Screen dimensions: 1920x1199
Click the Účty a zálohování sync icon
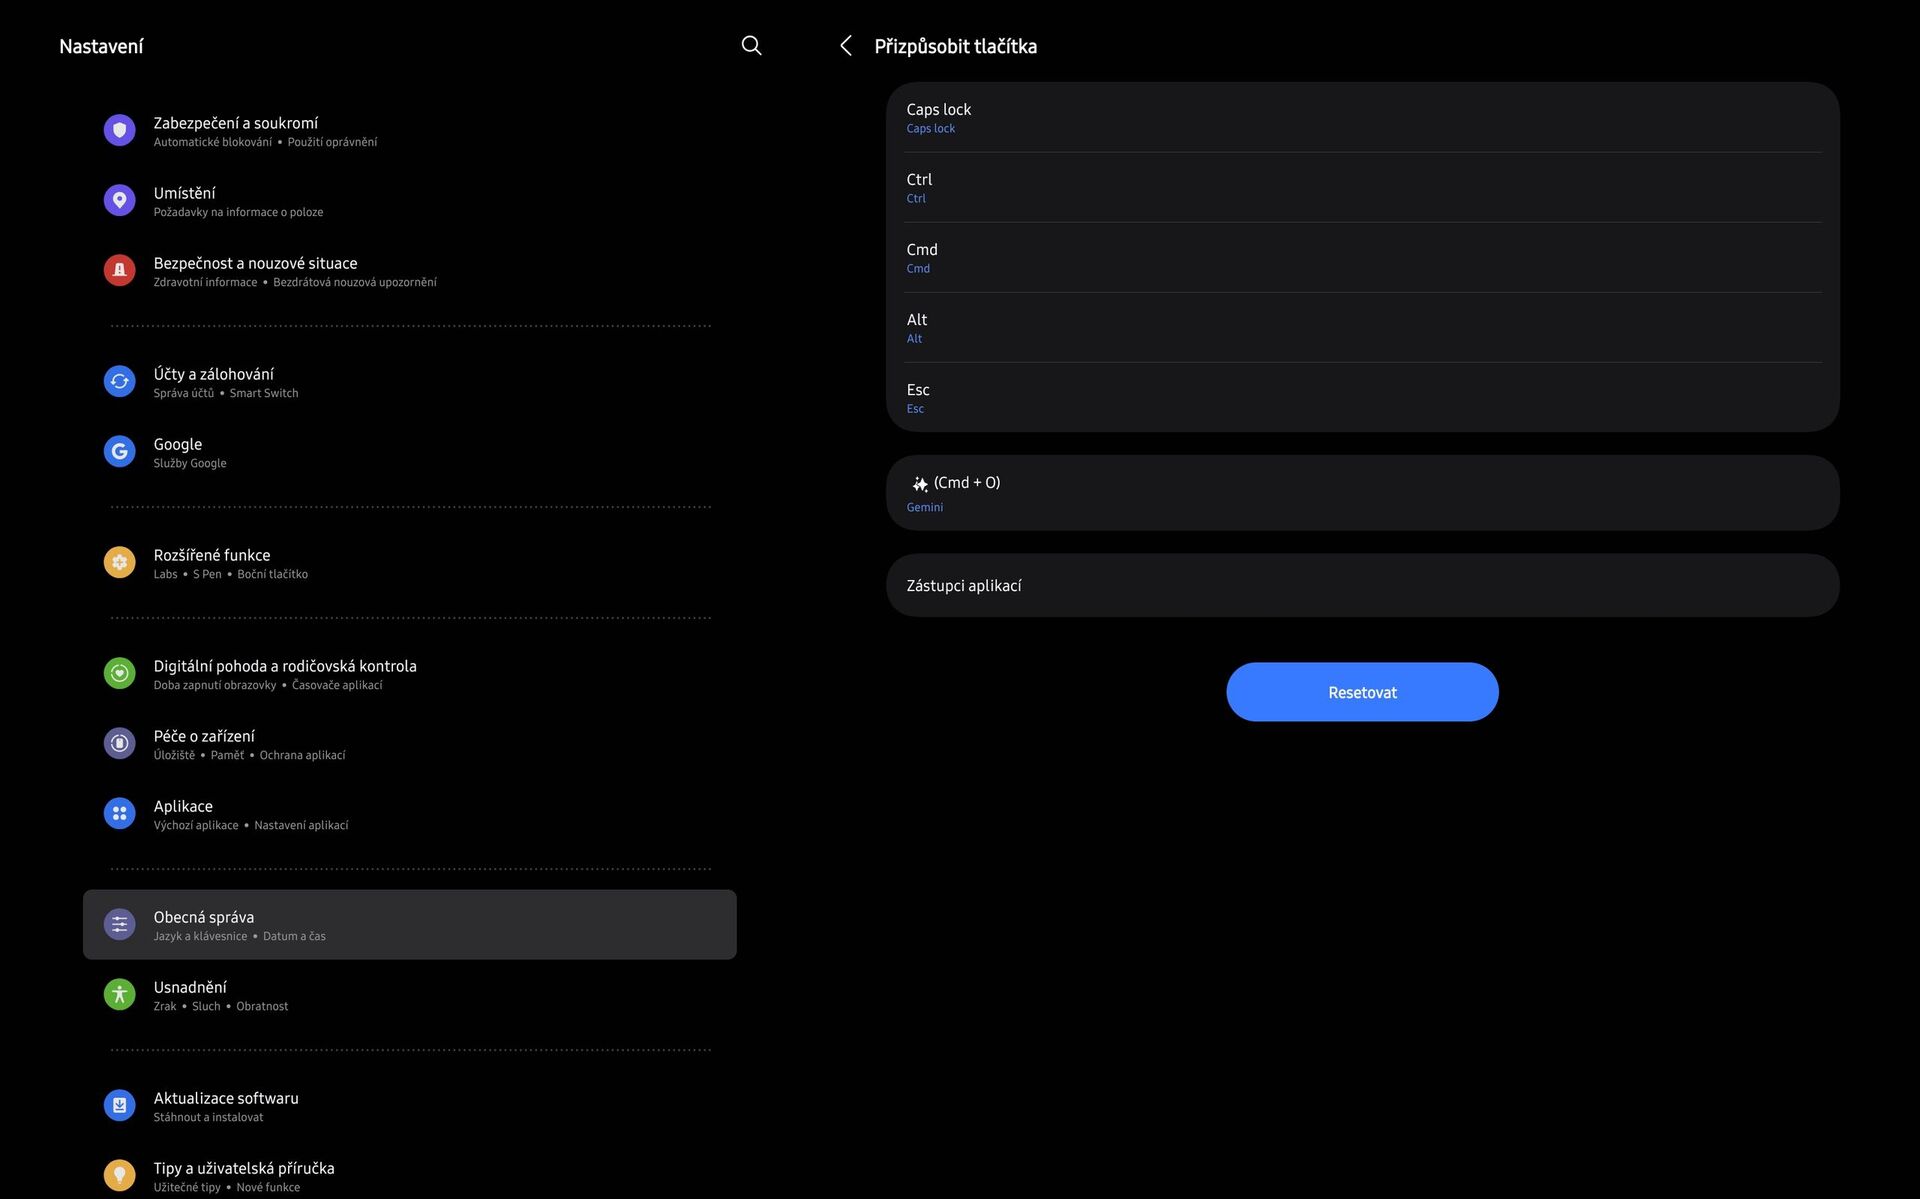(119, 382)
